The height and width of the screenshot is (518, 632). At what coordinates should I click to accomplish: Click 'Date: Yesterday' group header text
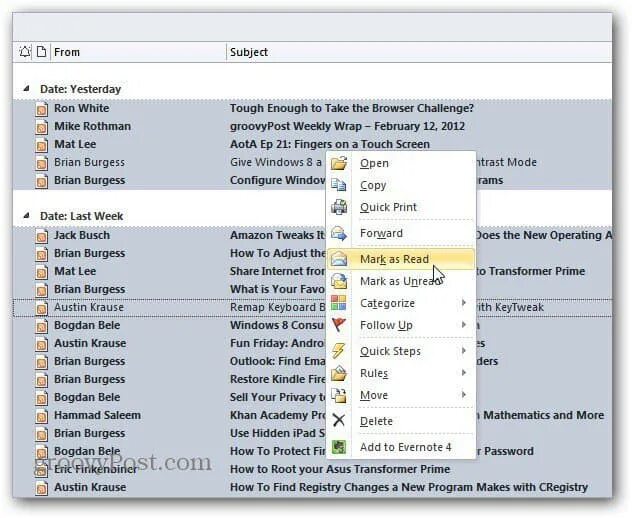tap(80, 89)
